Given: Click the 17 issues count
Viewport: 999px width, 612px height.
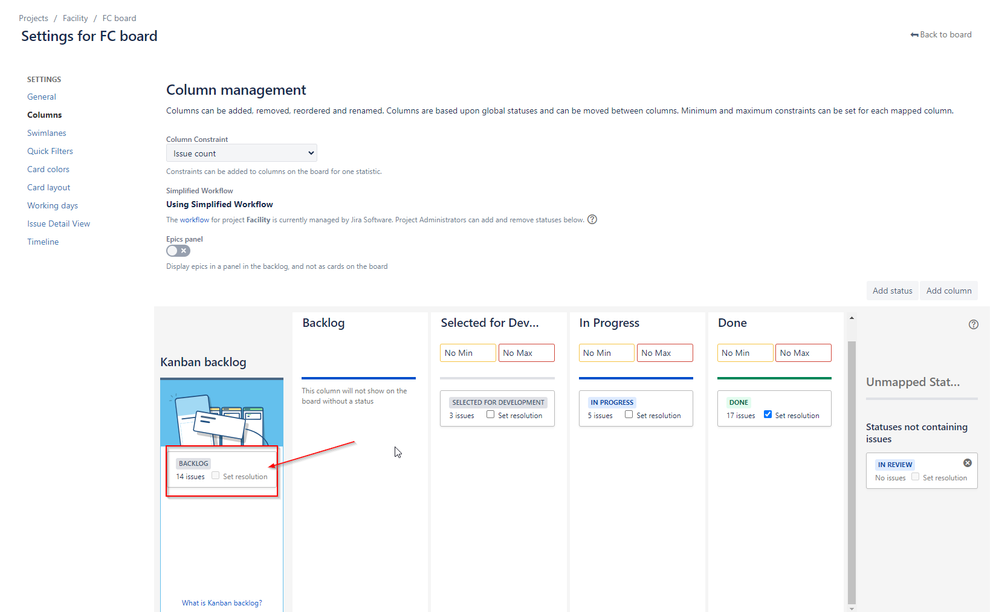Looking at the screenshot, I should pyautogui.click(x=740, y=415).
